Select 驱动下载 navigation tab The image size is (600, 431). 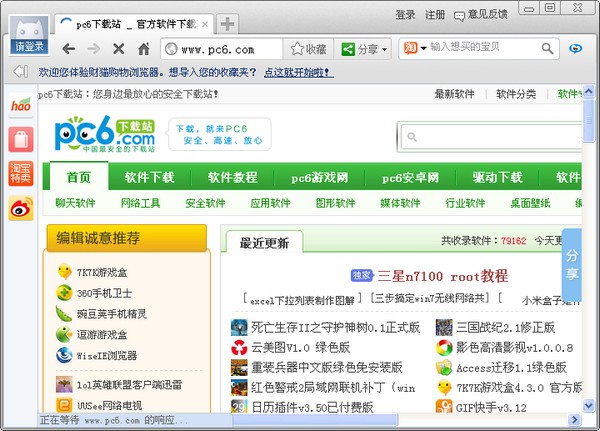(497, 177)
